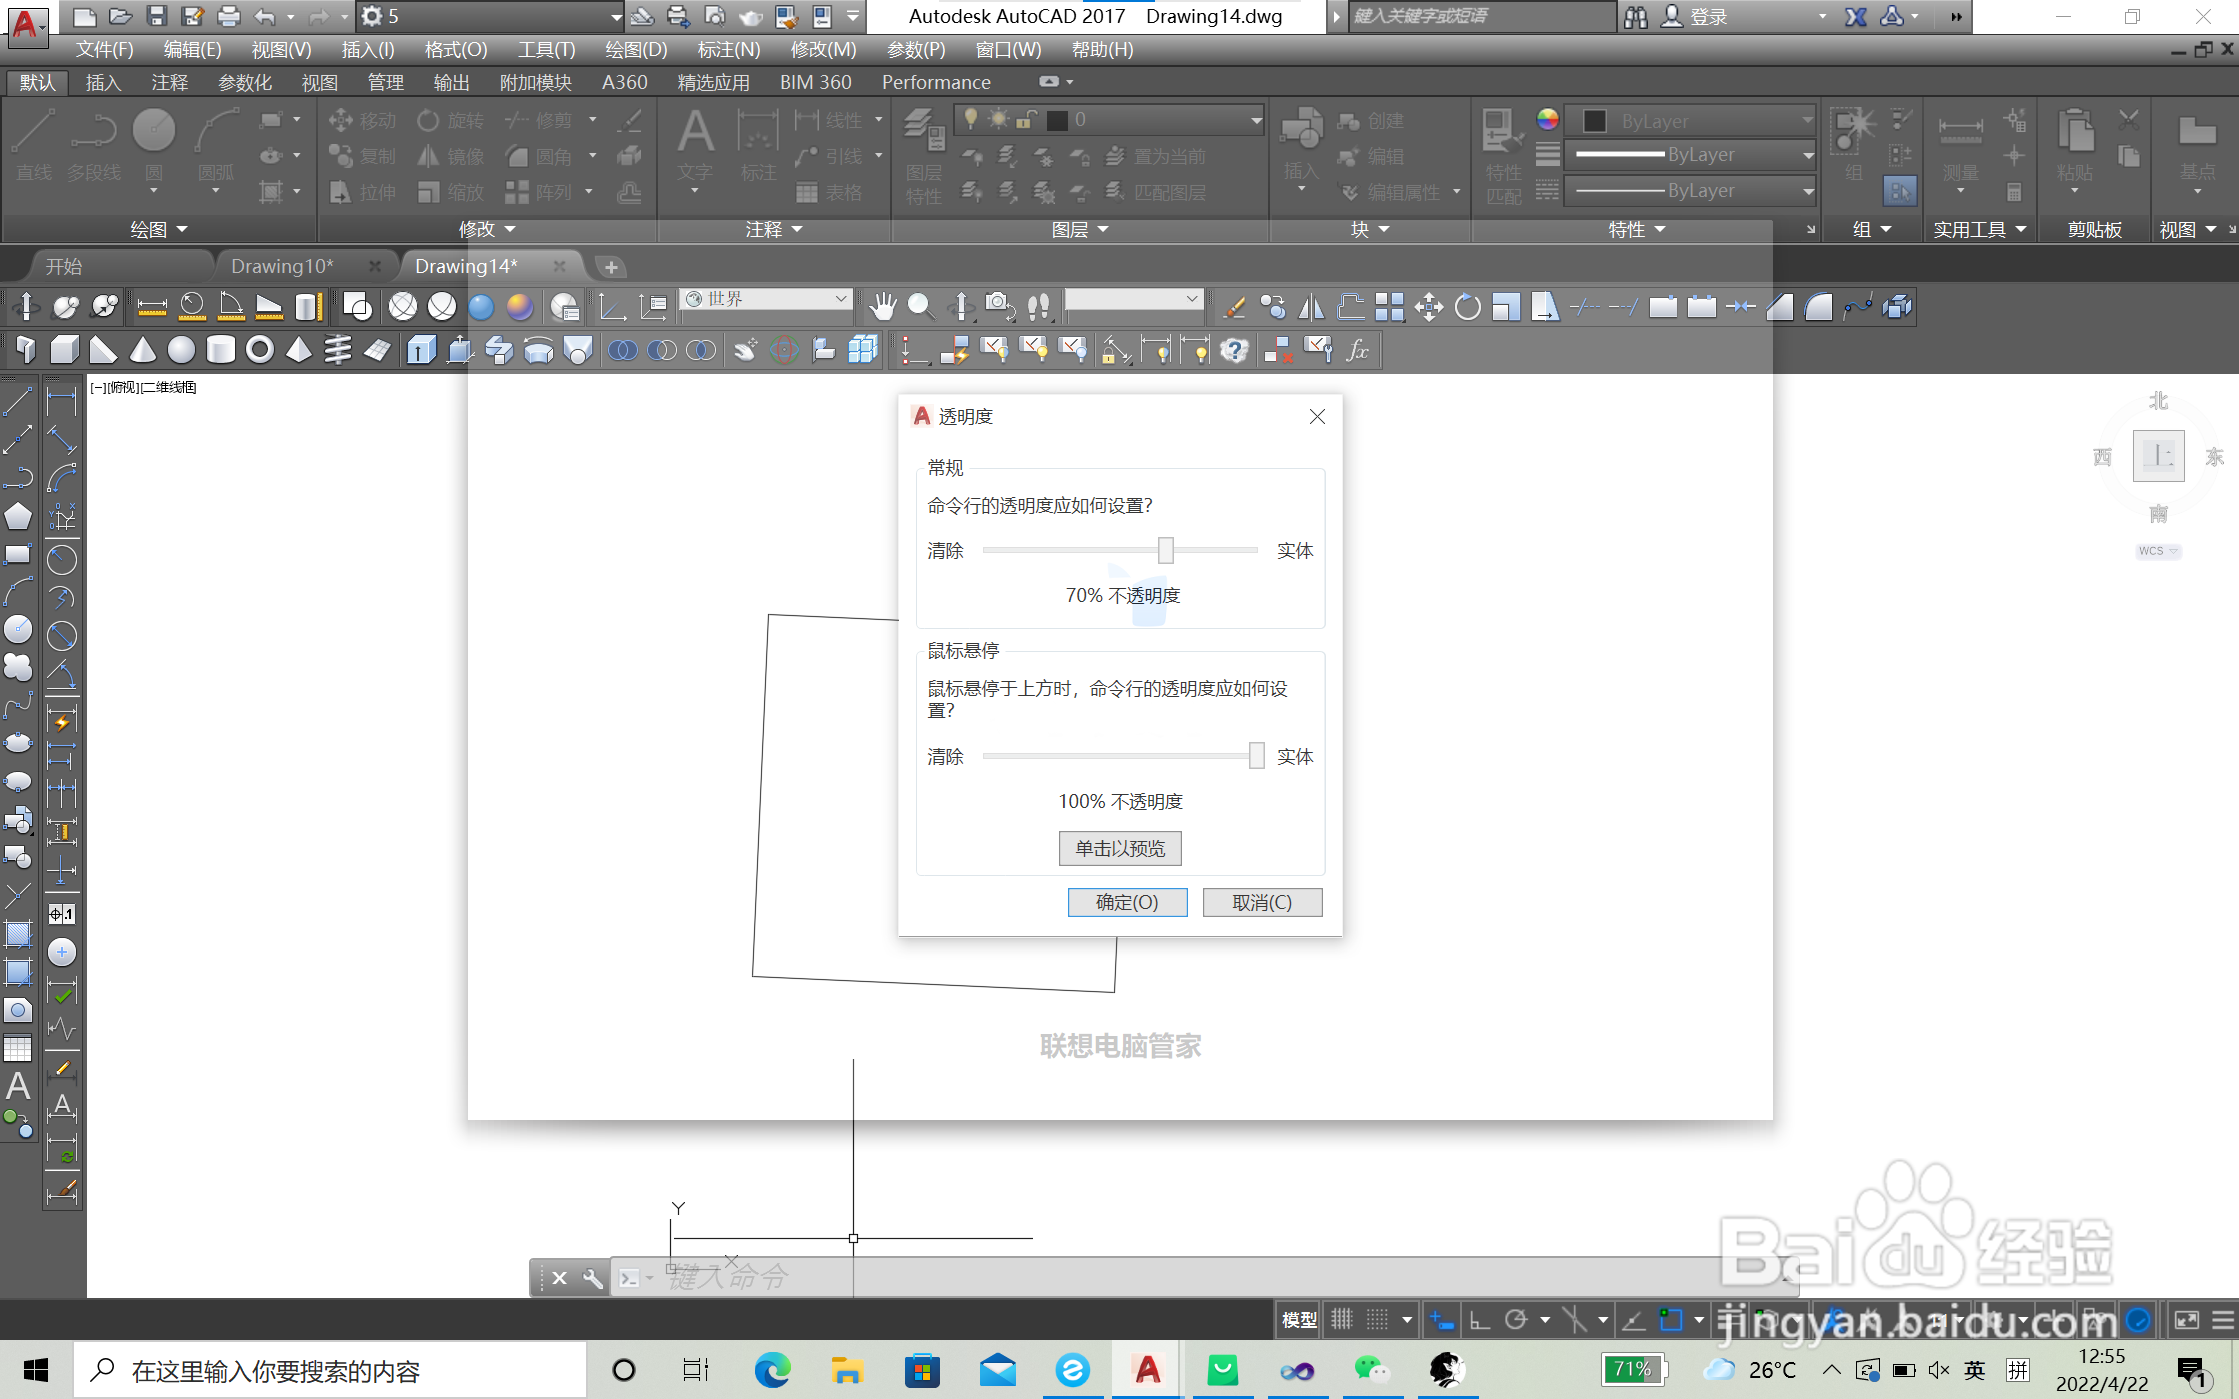2239x1399 pixels.
Task: Toggle dynamic input in the status bar
Action: [1441, 1320]
